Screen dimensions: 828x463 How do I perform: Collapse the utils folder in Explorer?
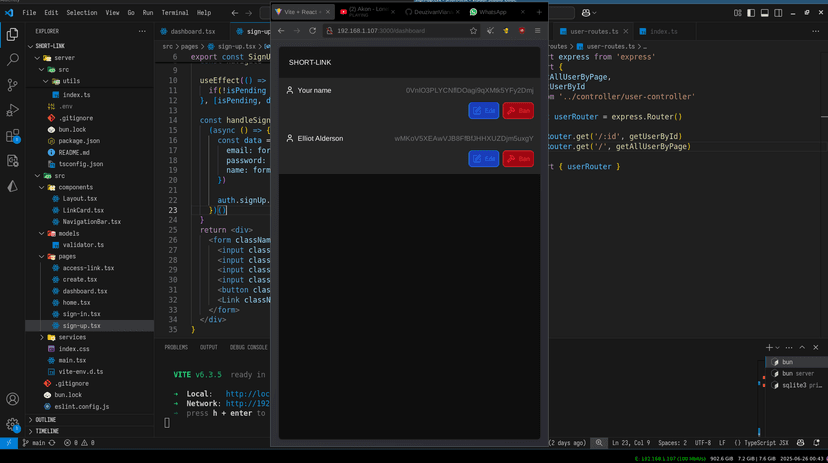click(x=45, y=81)
